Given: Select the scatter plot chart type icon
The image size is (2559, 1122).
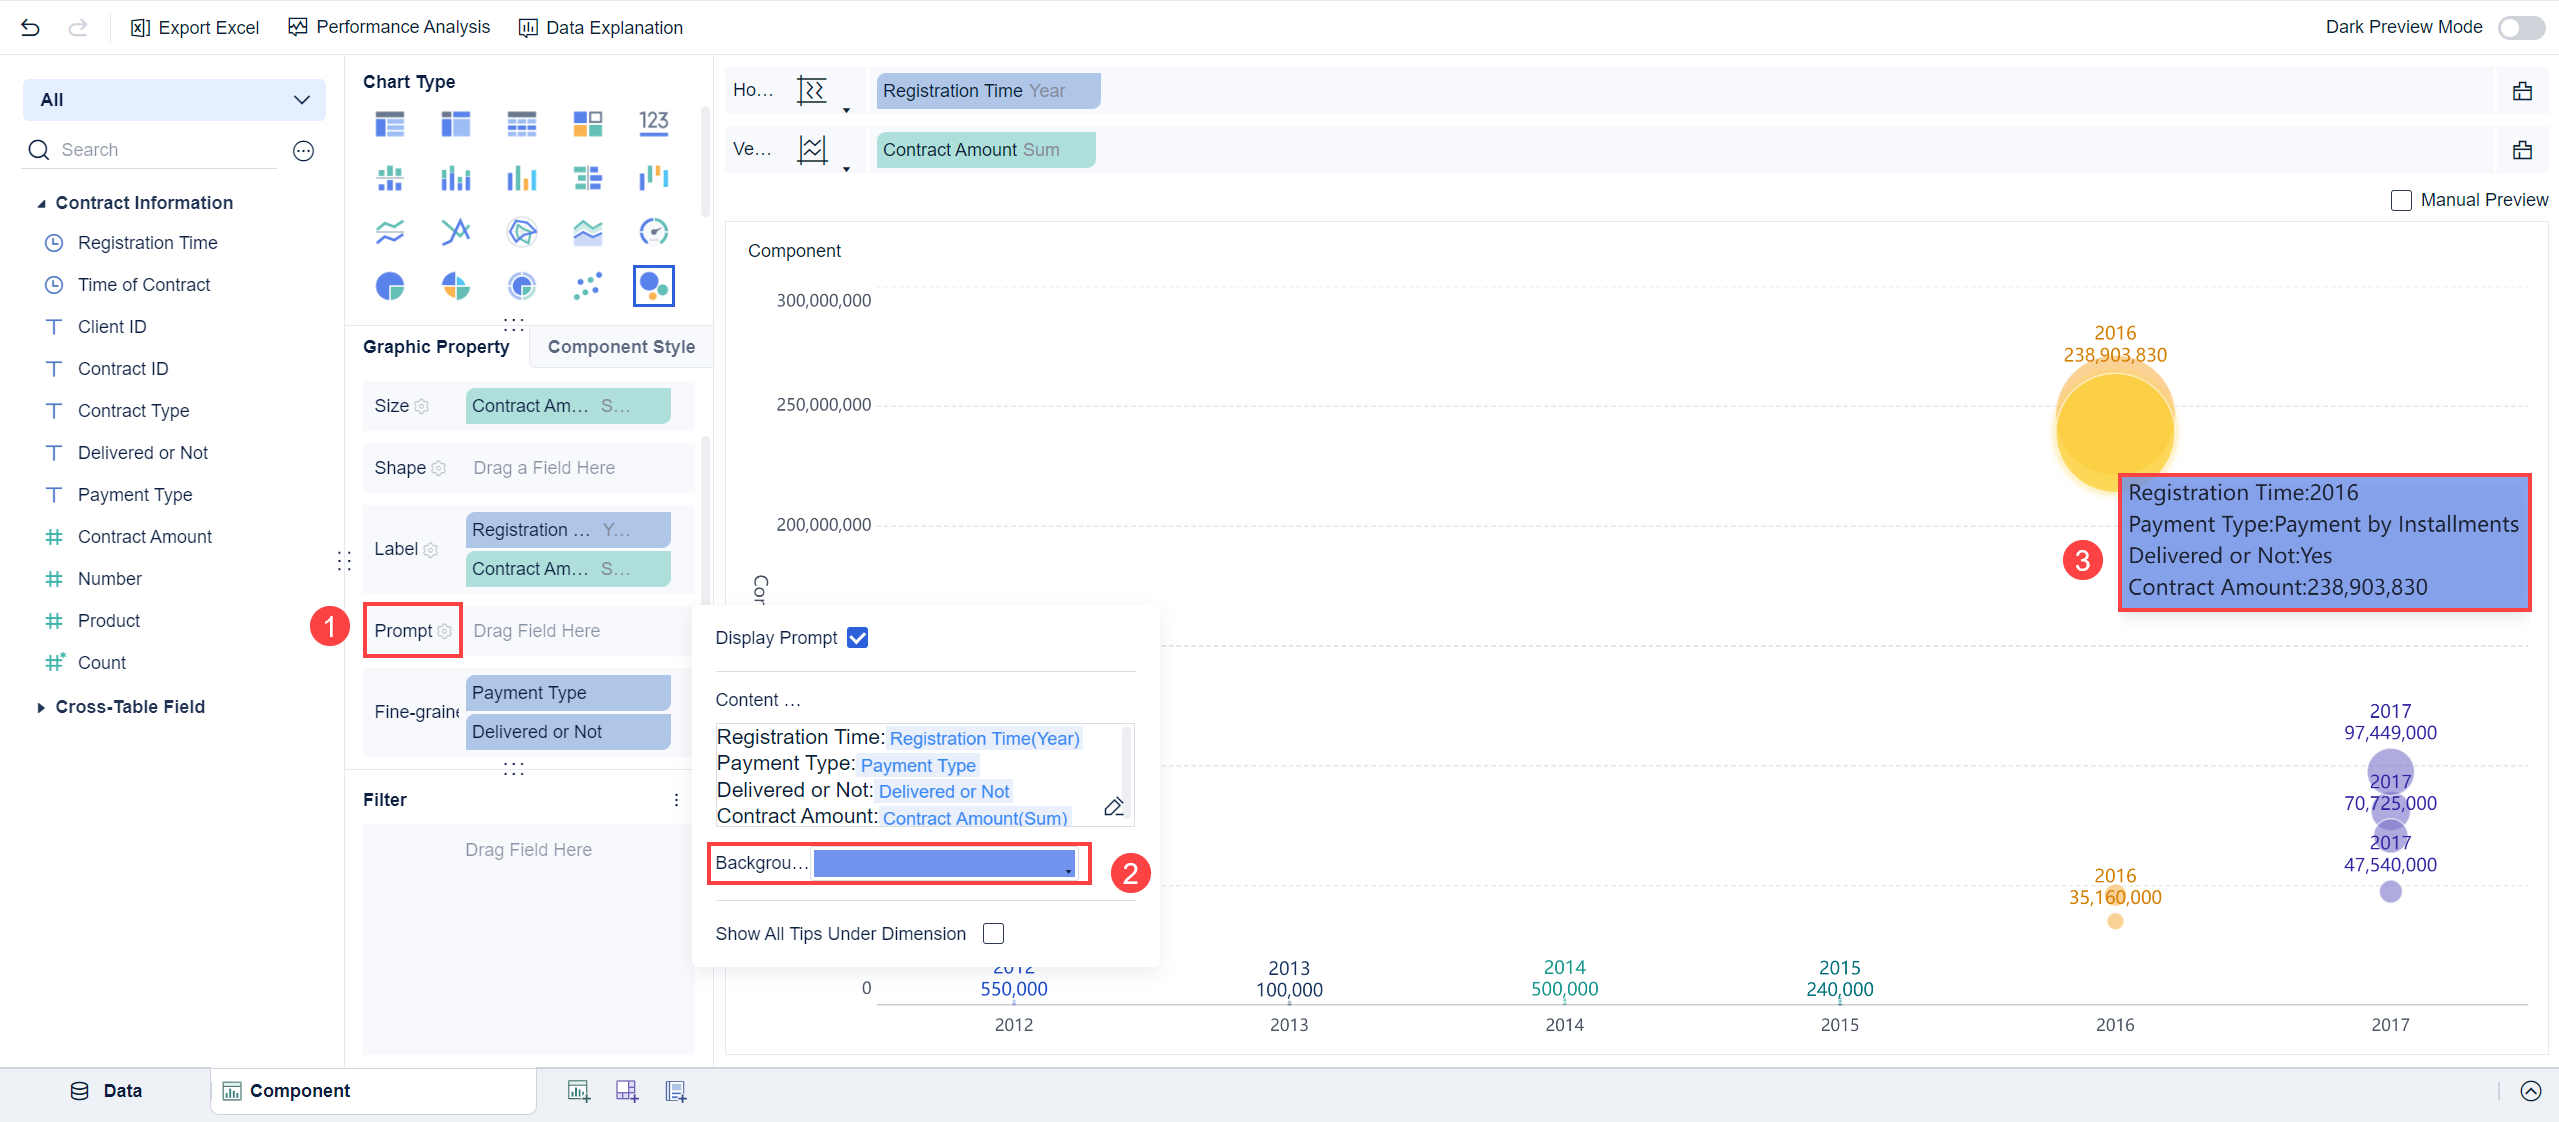Looking at the screenshot, I should [587, 287].
